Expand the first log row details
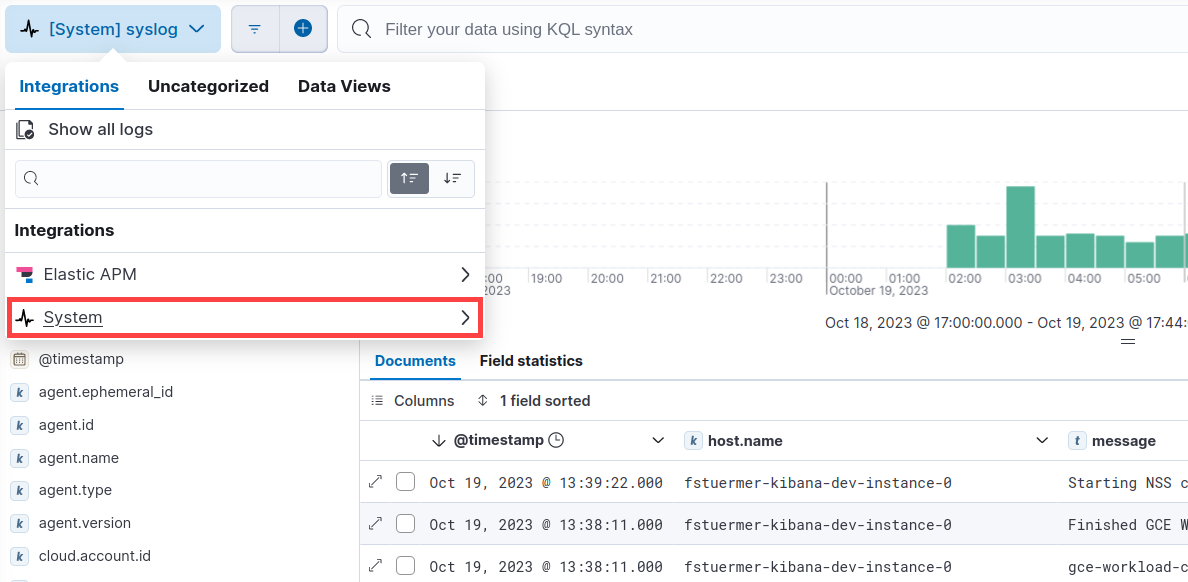The height and width of the screenshot is (582, 1188). [x=376, y=482]
